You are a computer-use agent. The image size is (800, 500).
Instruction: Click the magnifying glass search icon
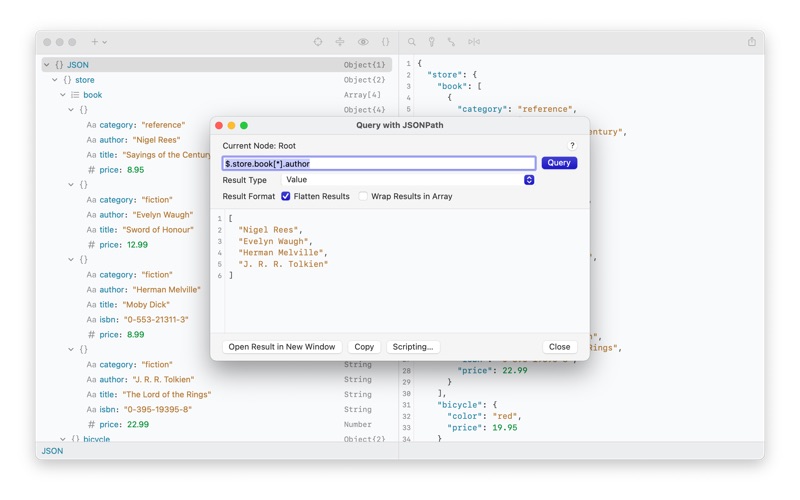pos(412,42)
